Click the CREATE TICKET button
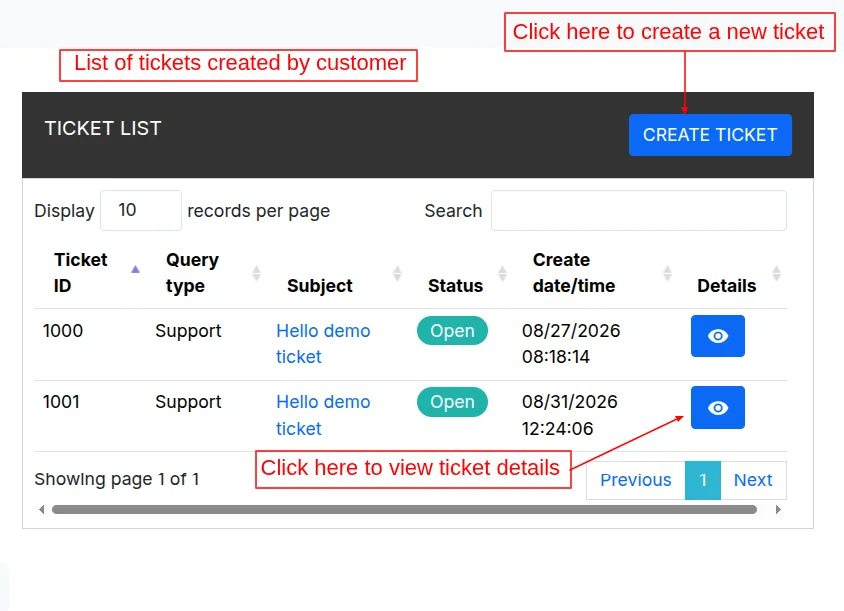844x611 pixels. 710,135
